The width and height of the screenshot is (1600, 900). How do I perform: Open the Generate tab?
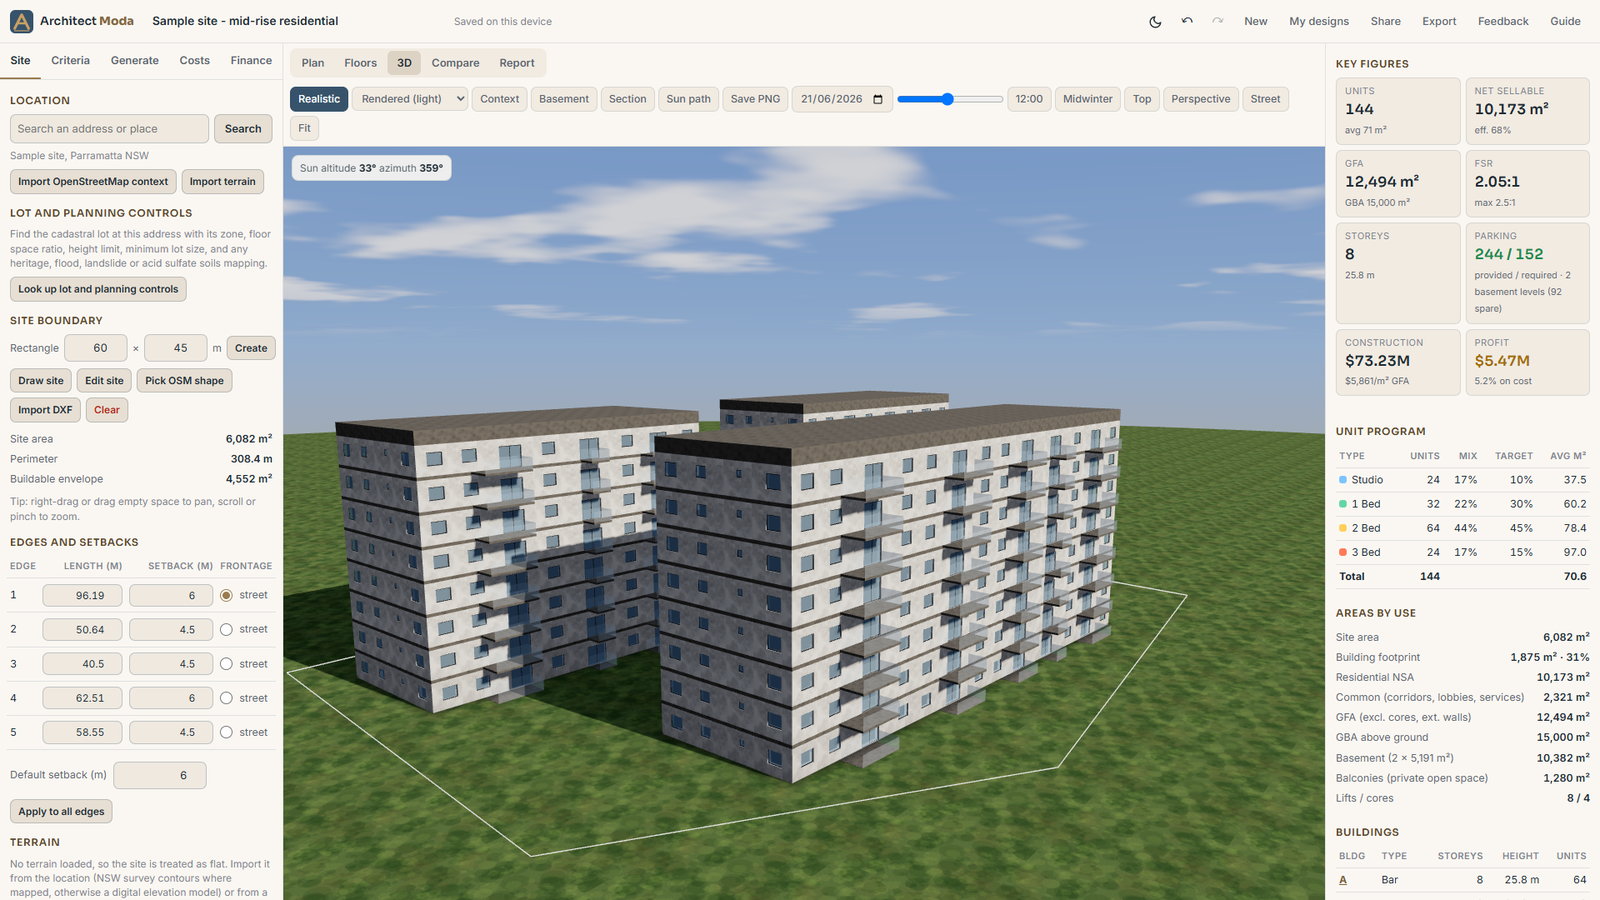135,60
